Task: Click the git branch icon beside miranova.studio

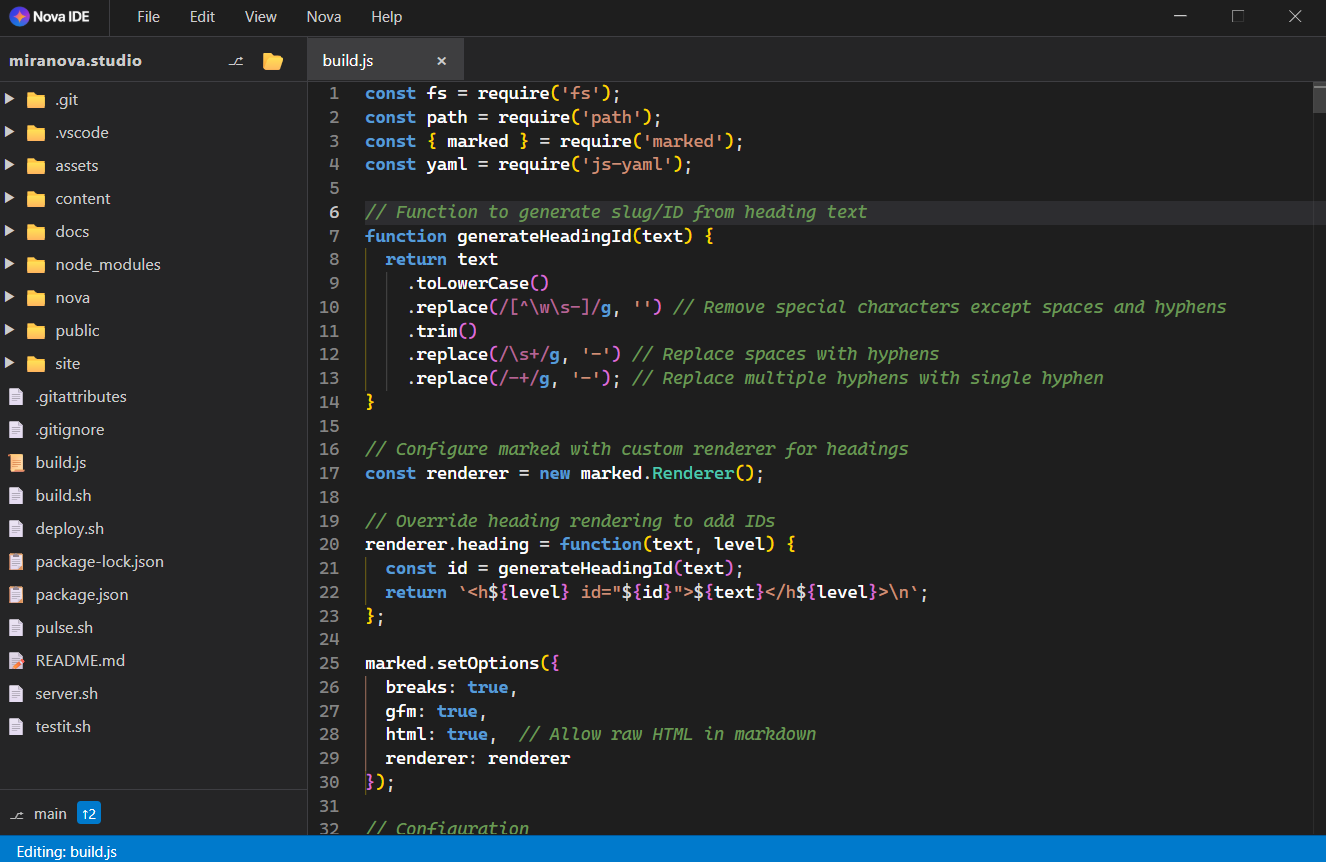Action: 236,60
